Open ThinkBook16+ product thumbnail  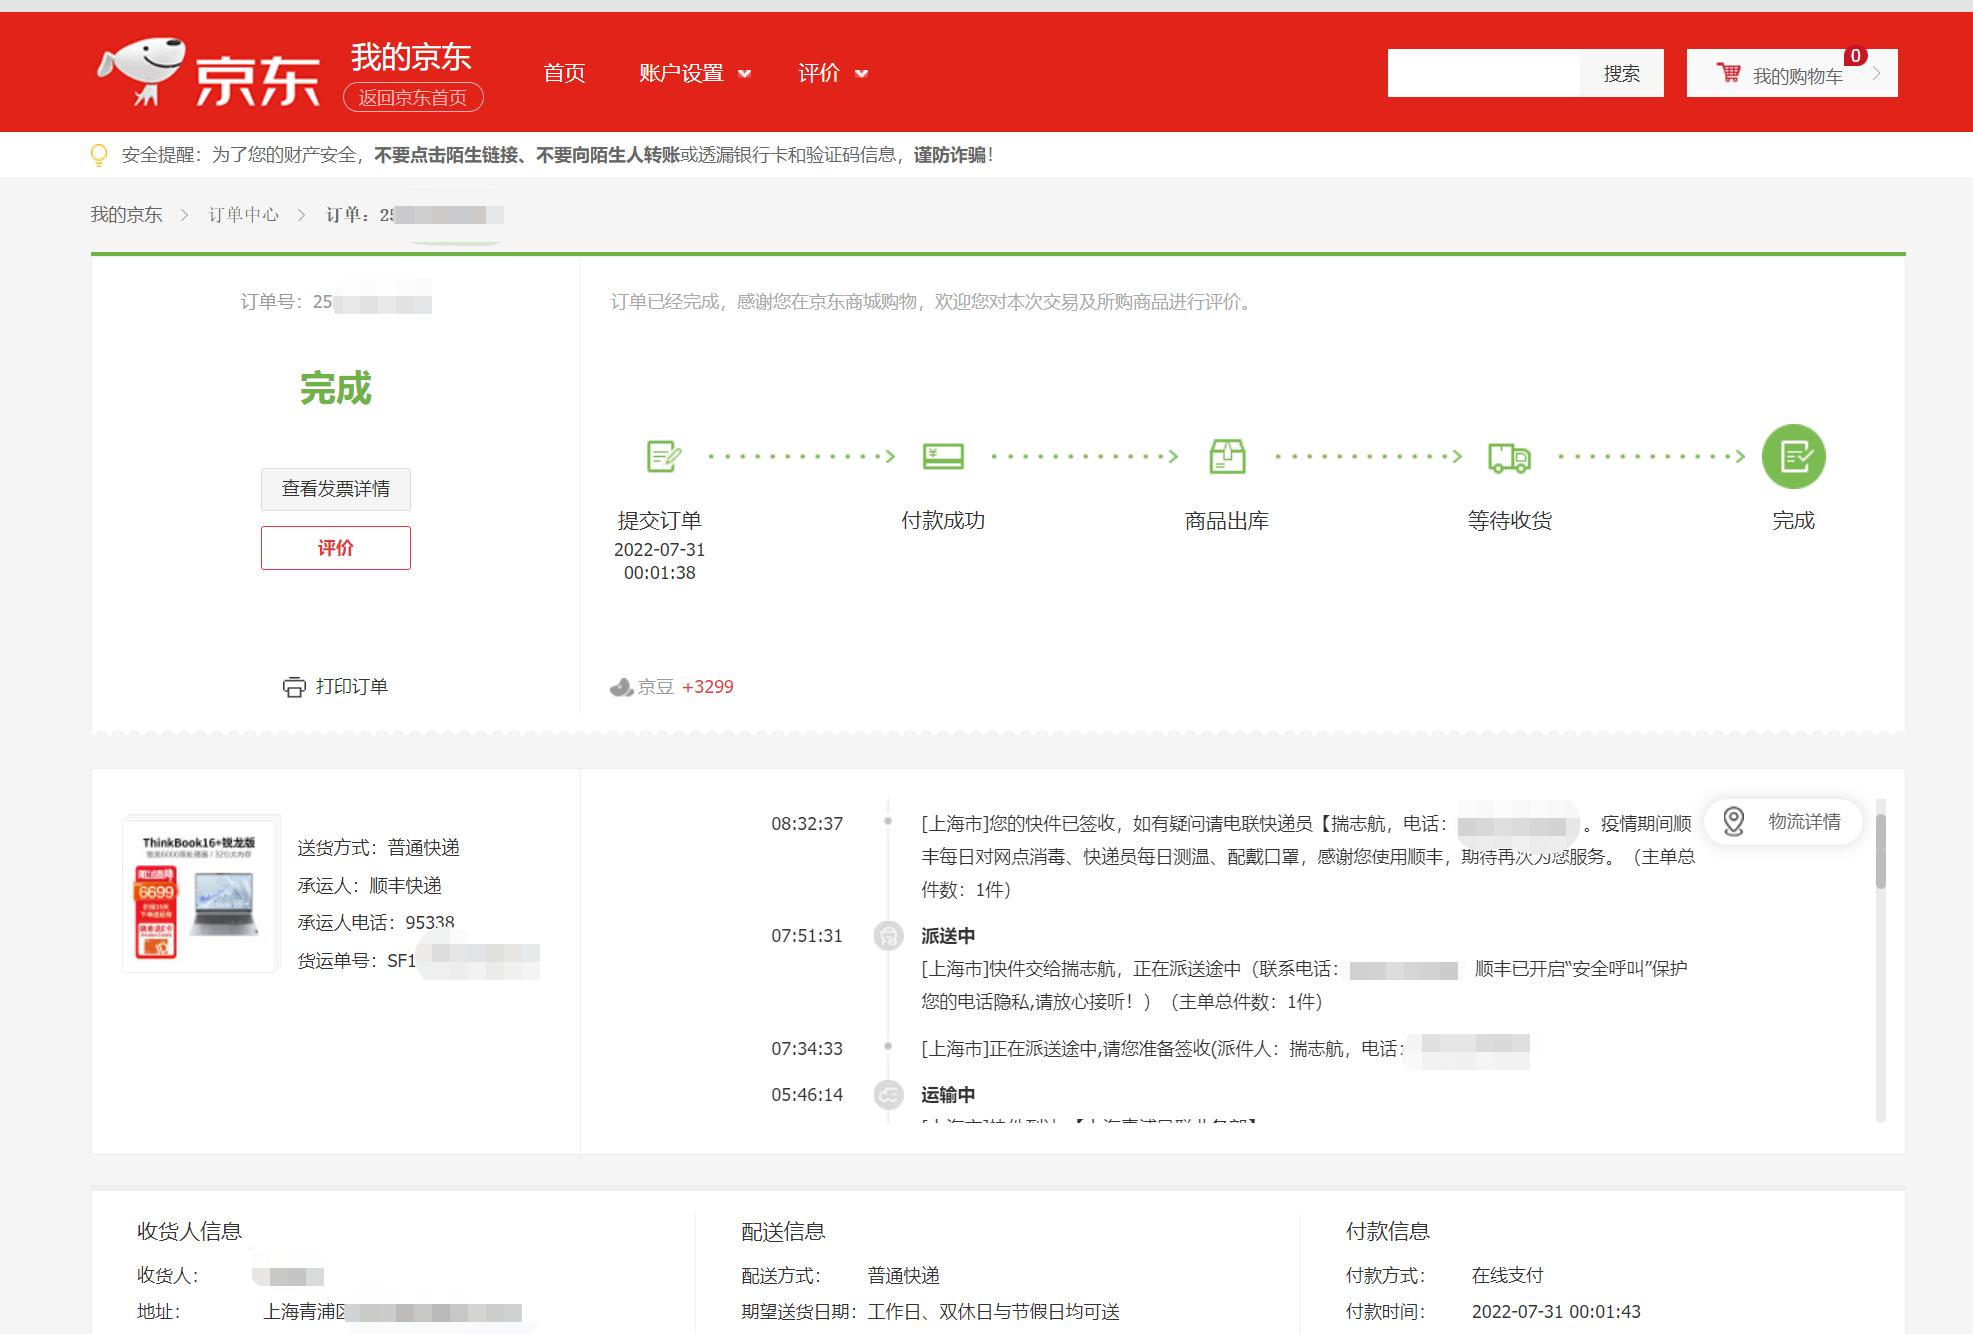200,894
